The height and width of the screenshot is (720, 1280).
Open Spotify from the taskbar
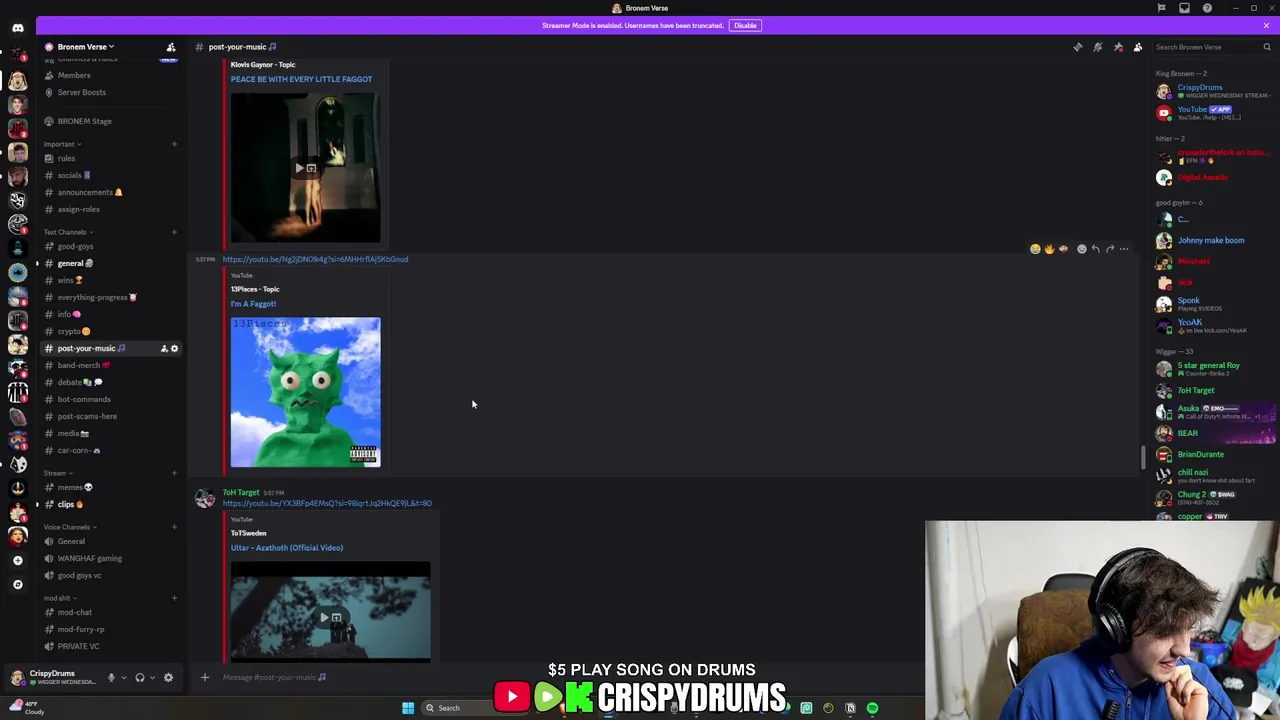[x=872, y=708]
